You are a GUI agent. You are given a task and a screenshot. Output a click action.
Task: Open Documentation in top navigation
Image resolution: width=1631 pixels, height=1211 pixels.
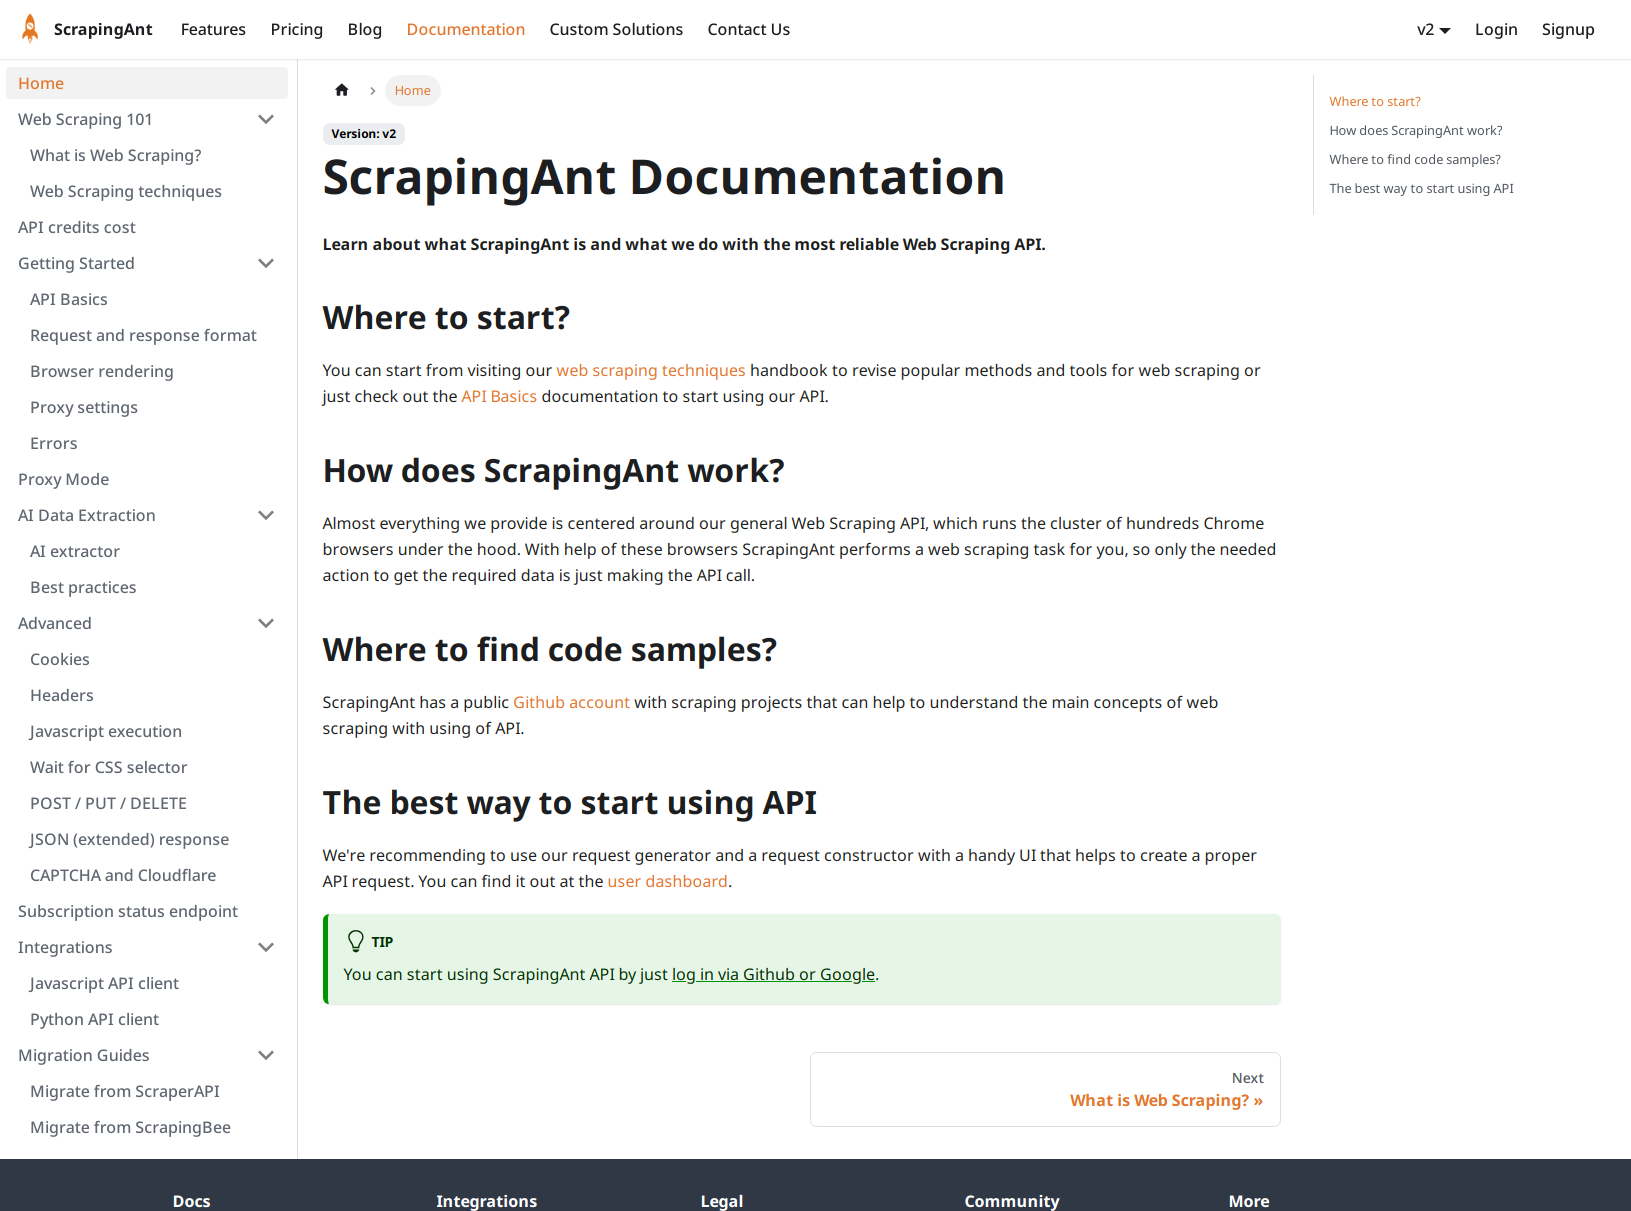(x=466, y=30)
